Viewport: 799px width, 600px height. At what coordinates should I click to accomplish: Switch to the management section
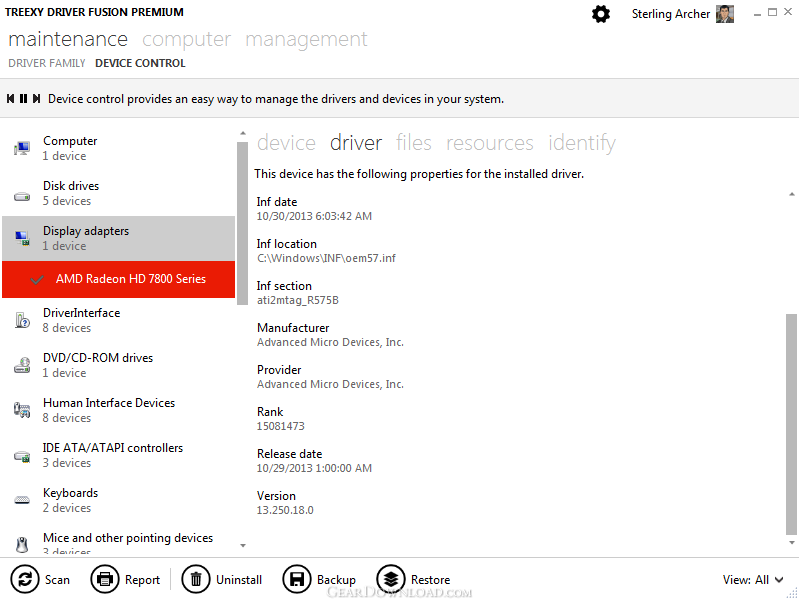pos(306,39)
